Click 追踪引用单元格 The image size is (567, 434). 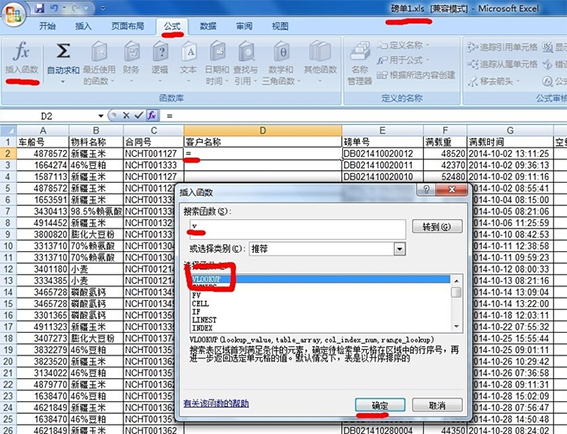[x=502, y=47]
